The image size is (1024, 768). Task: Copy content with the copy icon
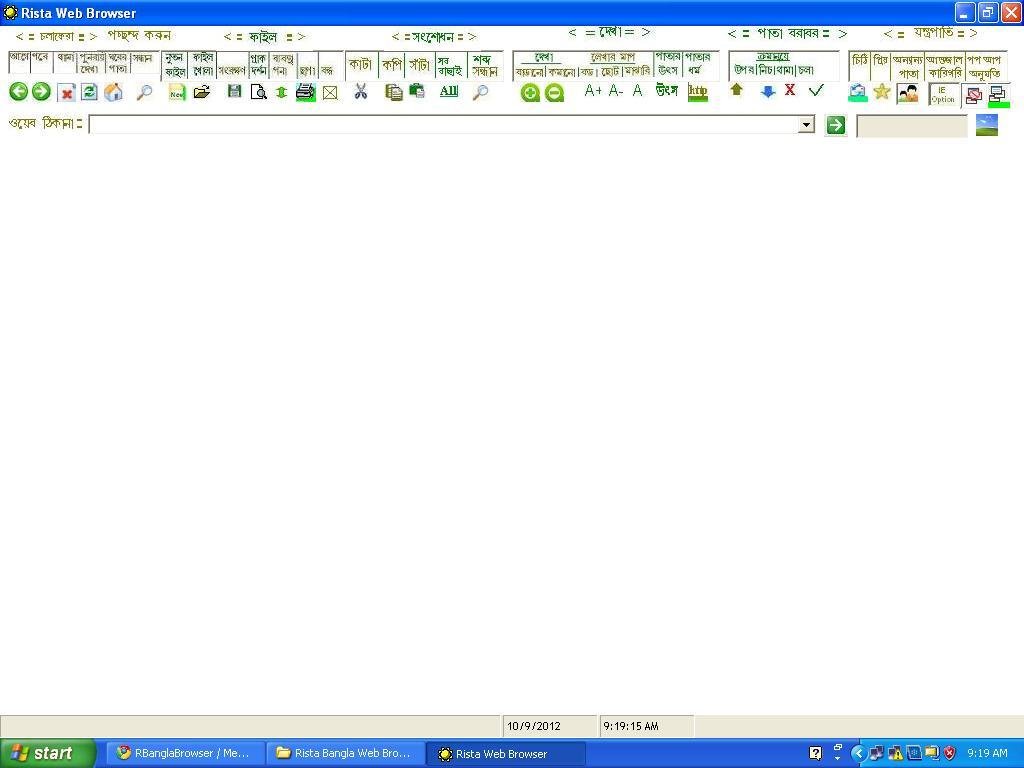pyautogui.click(x=394, y=91)
